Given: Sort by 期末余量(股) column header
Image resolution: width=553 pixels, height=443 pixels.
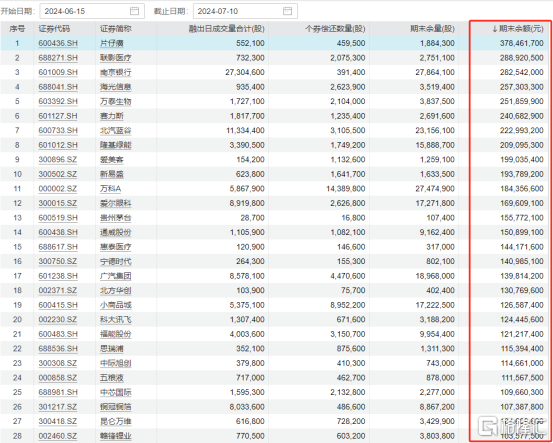Looking at the screenshot, I should click(432, 29).
